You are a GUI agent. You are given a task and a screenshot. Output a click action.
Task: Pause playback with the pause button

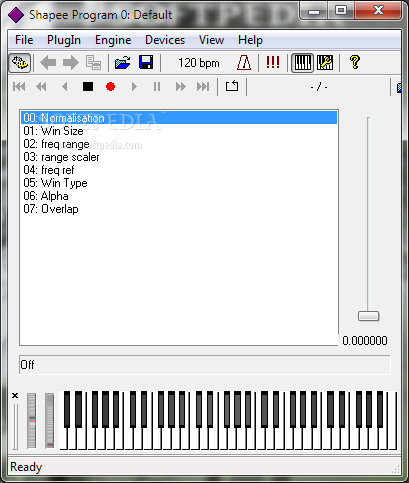(157, 87)
